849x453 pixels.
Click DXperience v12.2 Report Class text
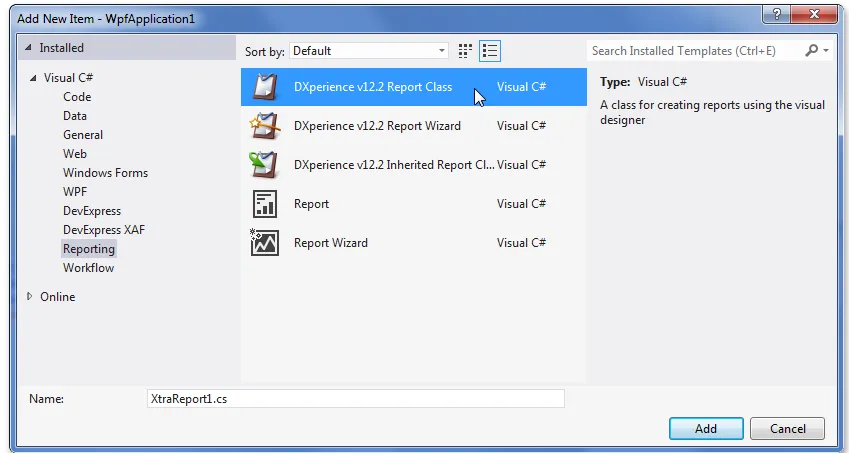[373, 87]
